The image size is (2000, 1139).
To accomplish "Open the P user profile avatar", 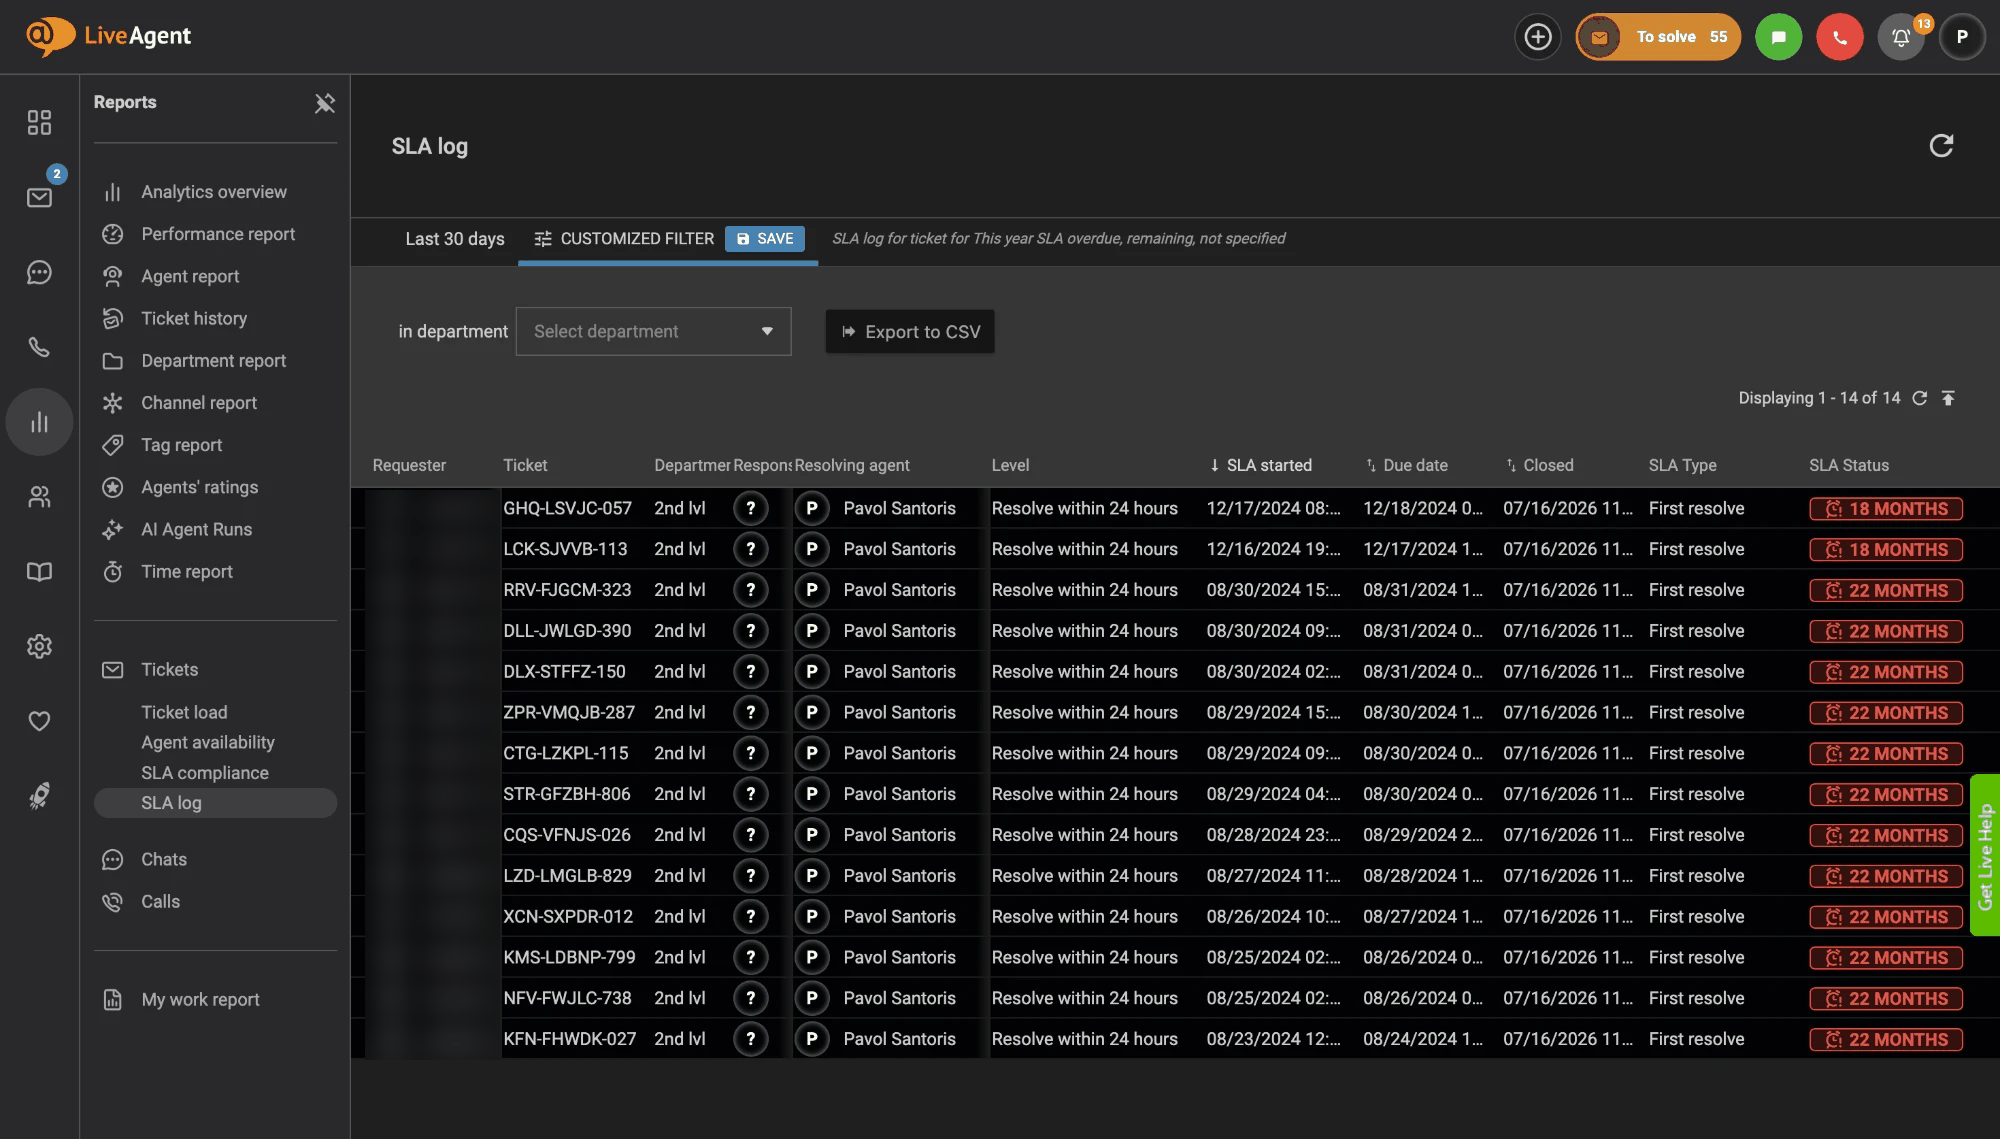I will 1962,37.
